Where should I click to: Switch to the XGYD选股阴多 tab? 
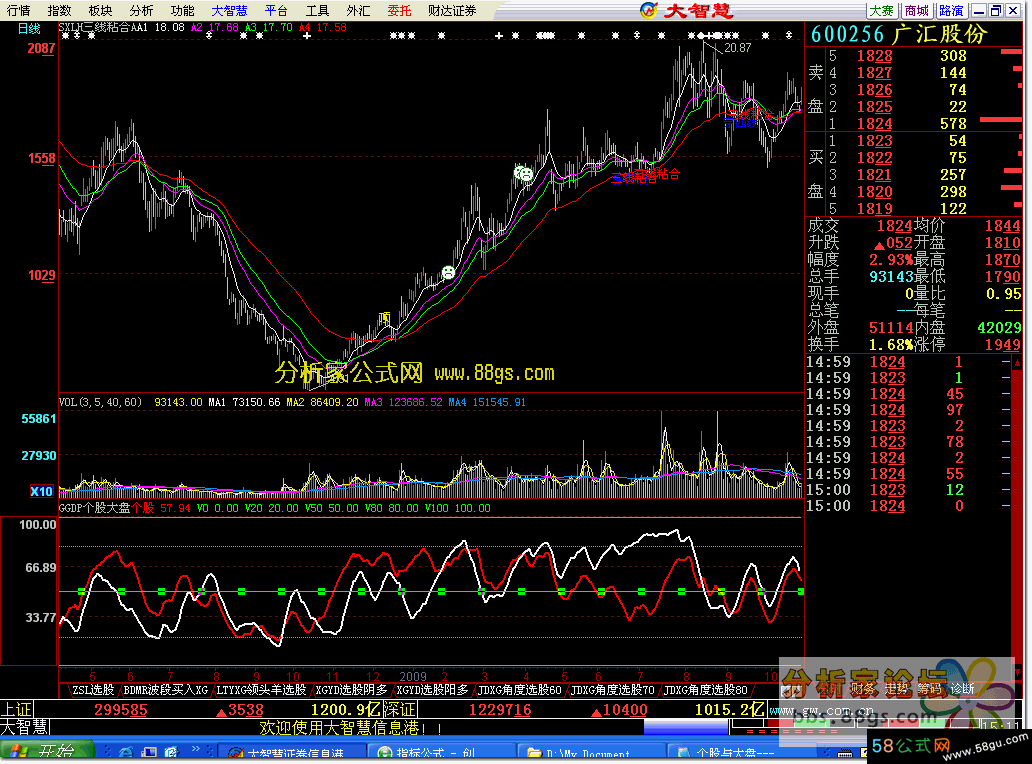tap(351, 690)
